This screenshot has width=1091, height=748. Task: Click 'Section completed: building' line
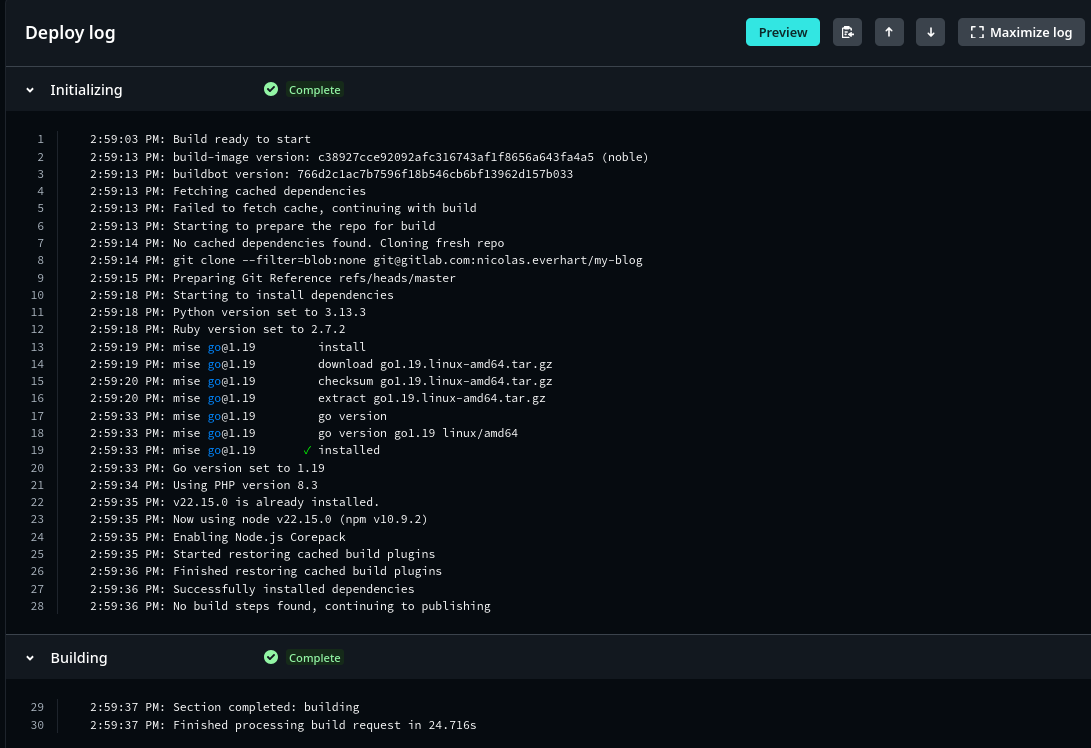pos(225,707)
